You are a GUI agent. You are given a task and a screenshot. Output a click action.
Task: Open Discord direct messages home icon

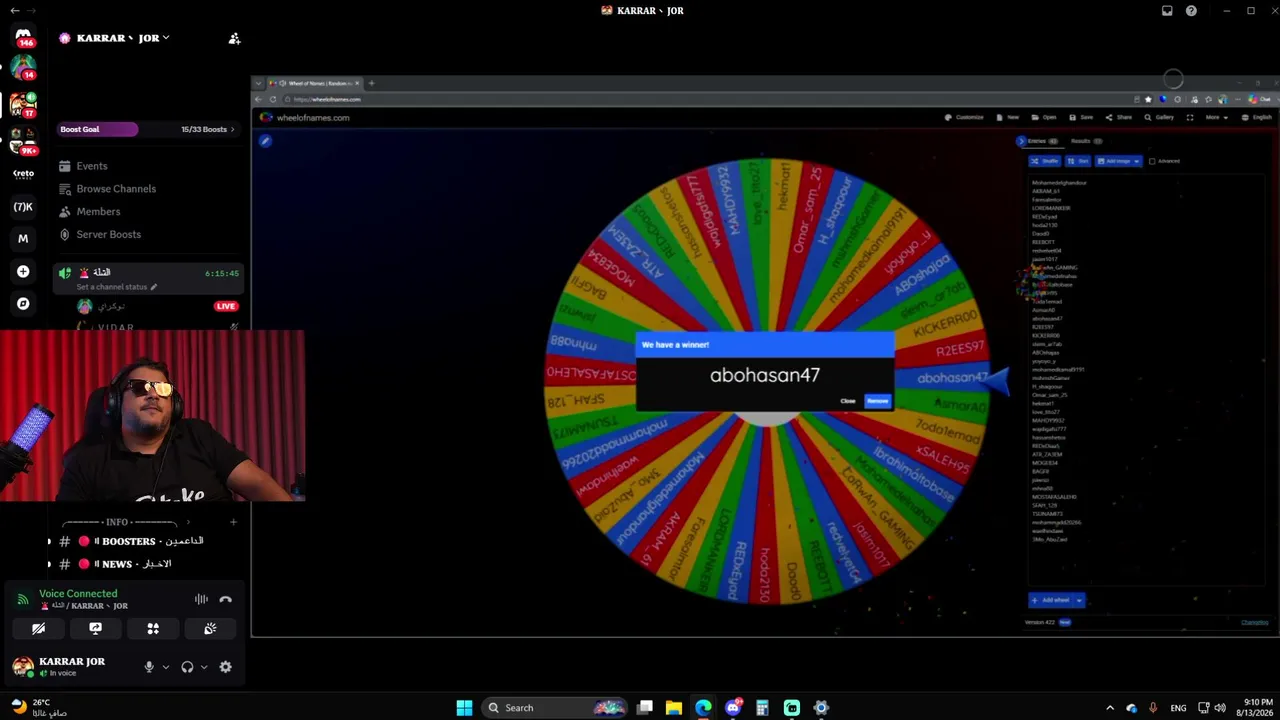pyautogui.click(x=23, y=38)
